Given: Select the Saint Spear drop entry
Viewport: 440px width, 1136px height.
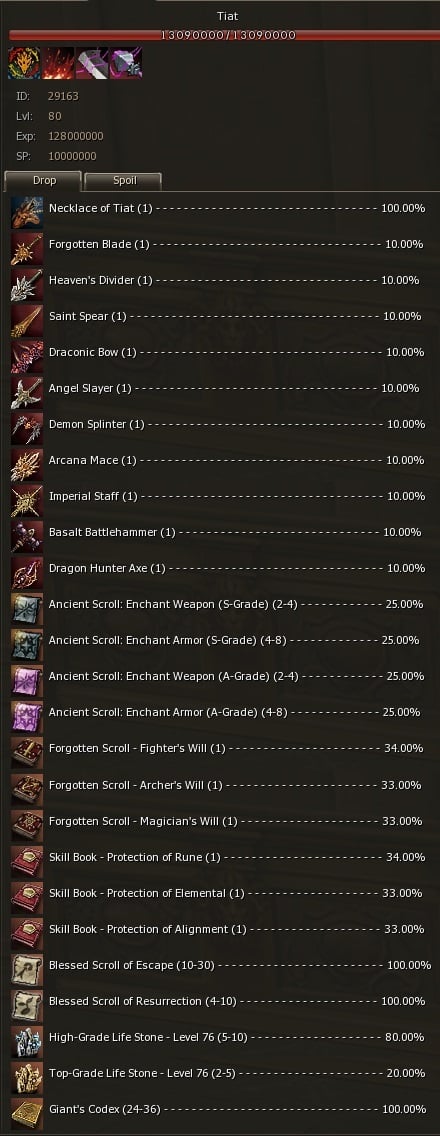Looking at the screenshot, I should point(220,317).
